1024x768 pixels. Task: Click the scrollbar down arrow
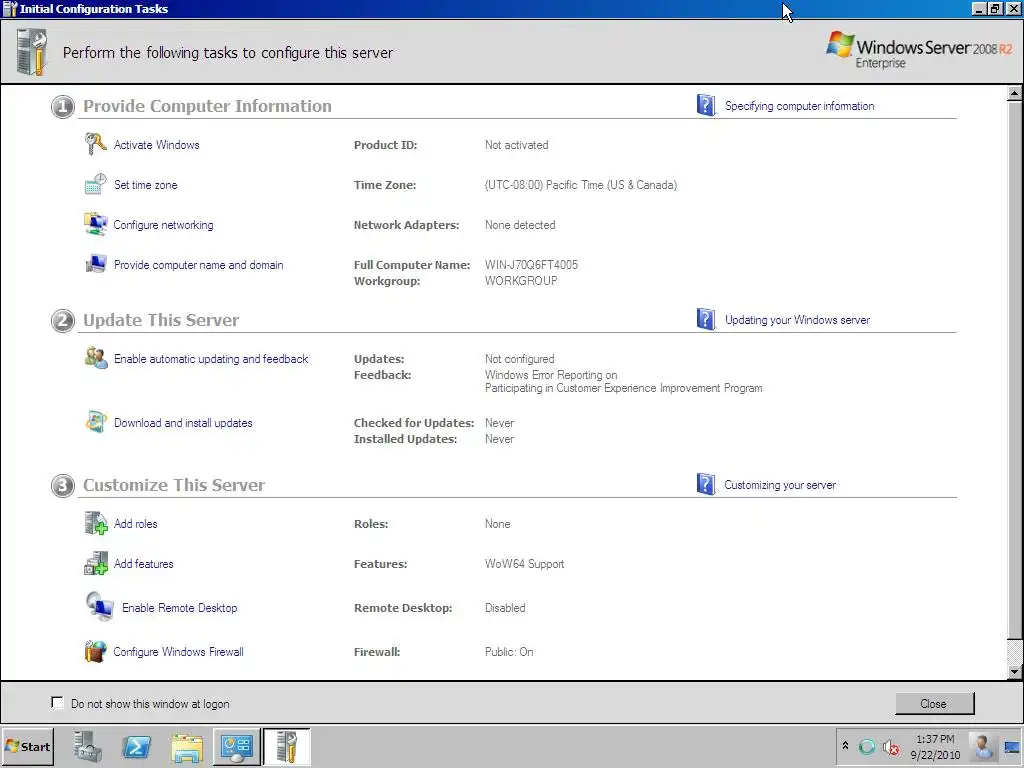click(1014, 671)
